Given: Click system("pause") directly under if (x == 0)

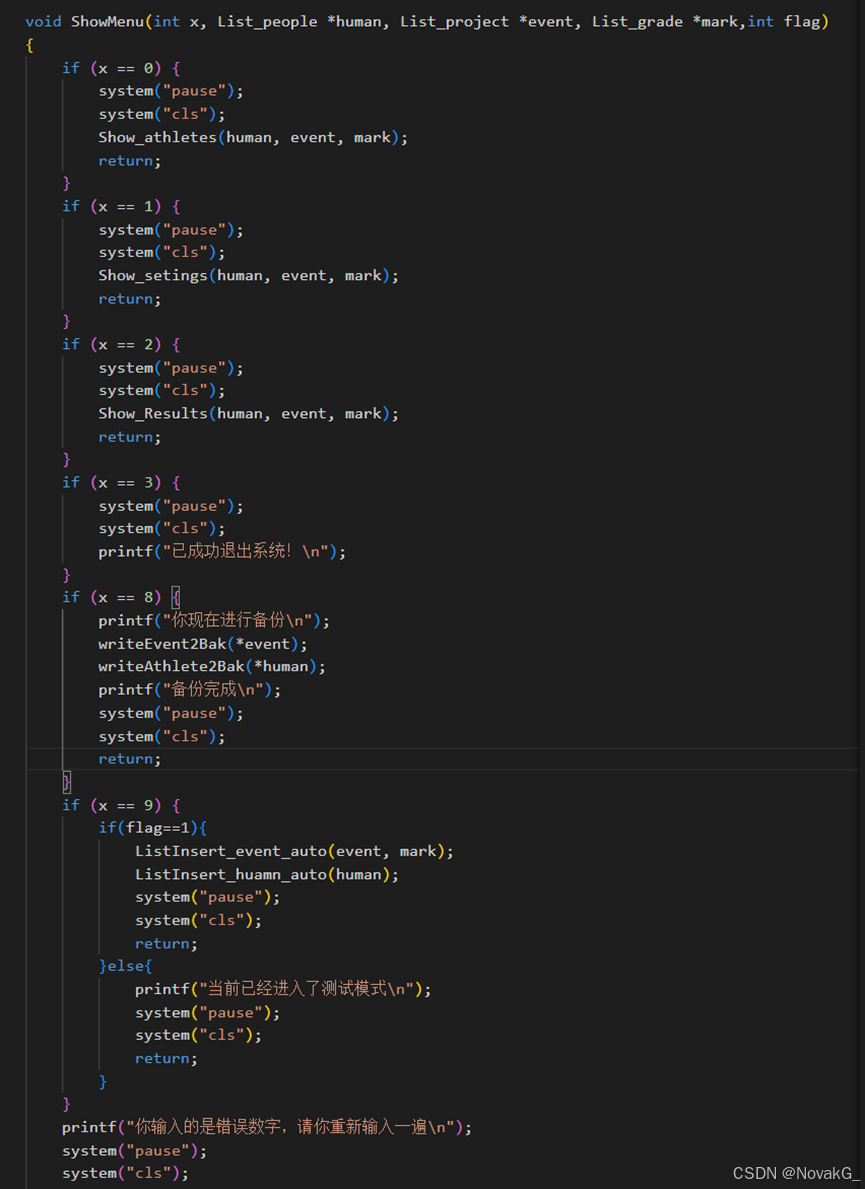Looking at the screenshot, I should [x=171, y=91].
